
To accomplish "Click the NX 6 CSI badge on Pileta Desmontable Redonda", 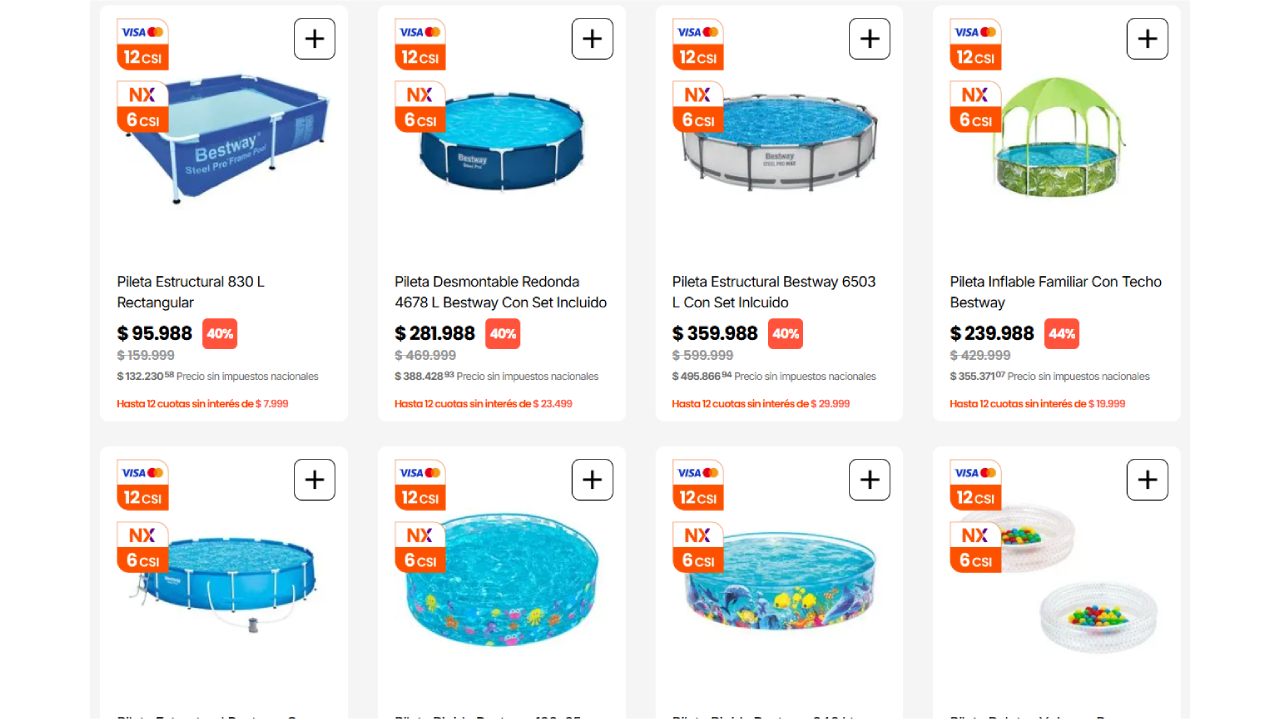I will [x=420, y=104].
